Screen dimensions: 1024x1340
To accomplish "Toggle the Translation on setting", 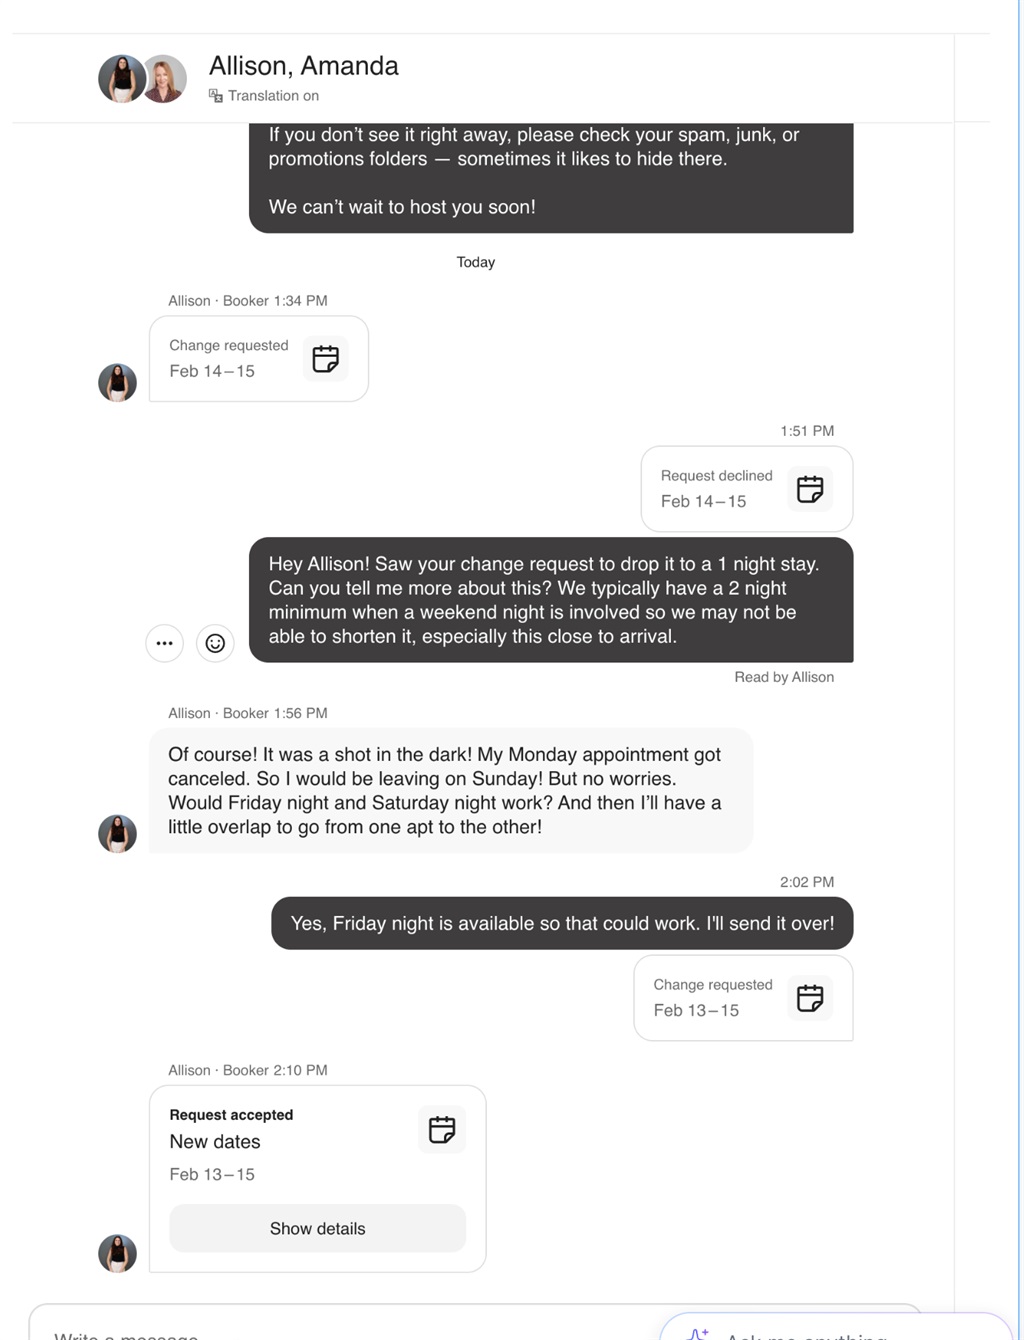I will (273, 96).
